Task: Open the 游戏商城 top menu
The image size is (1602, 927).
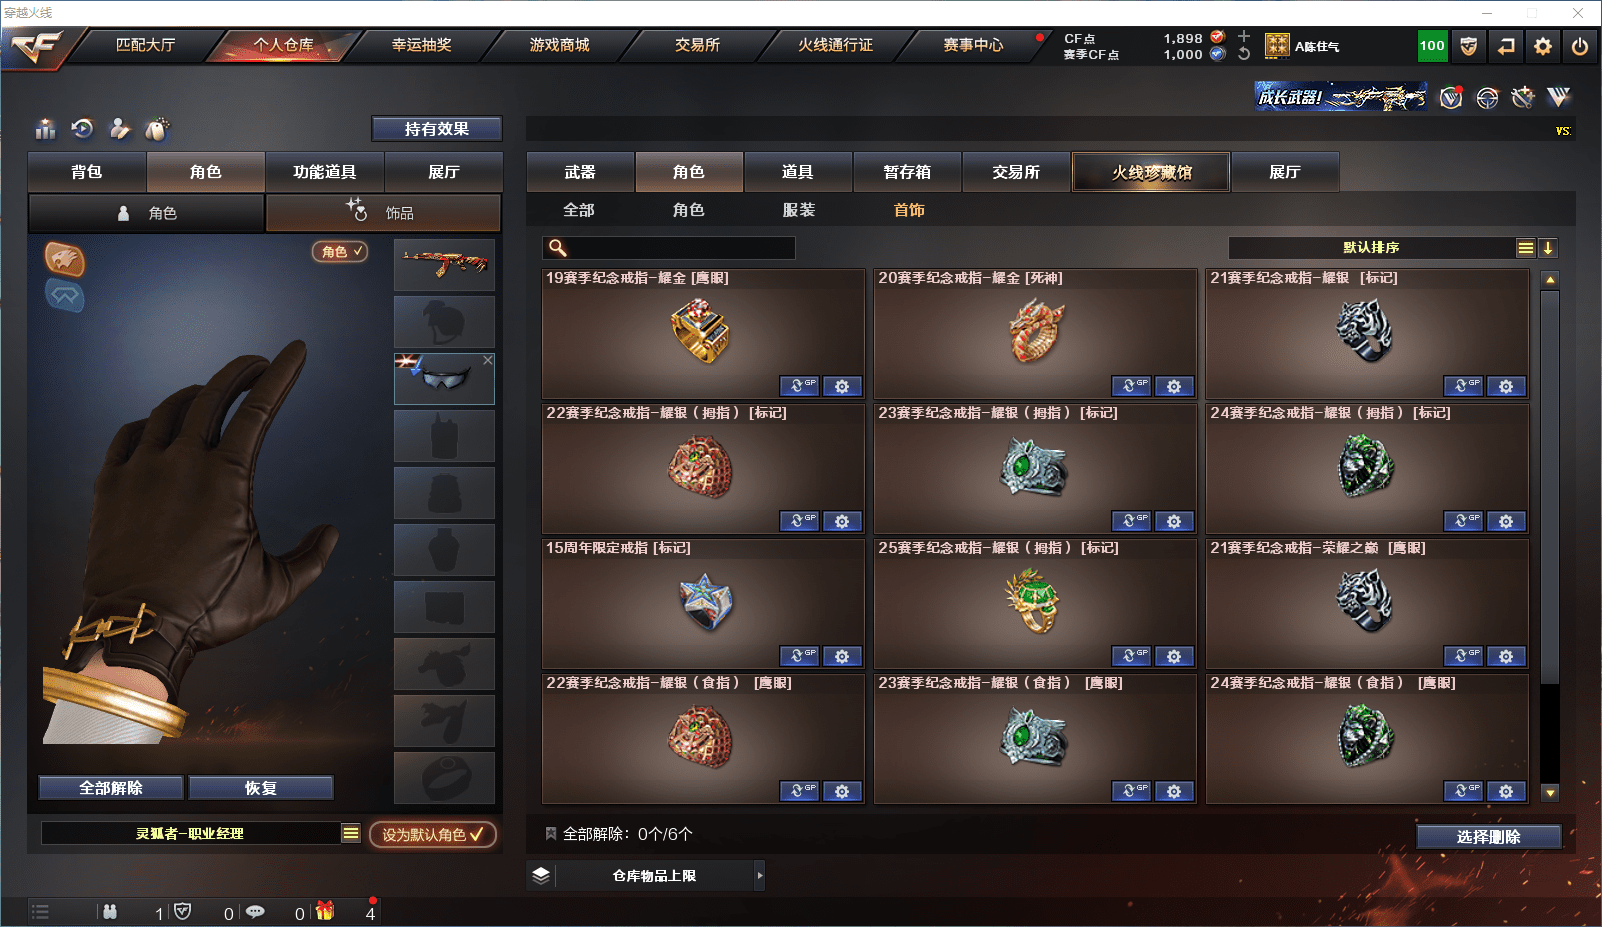Action: pos(559,45)
